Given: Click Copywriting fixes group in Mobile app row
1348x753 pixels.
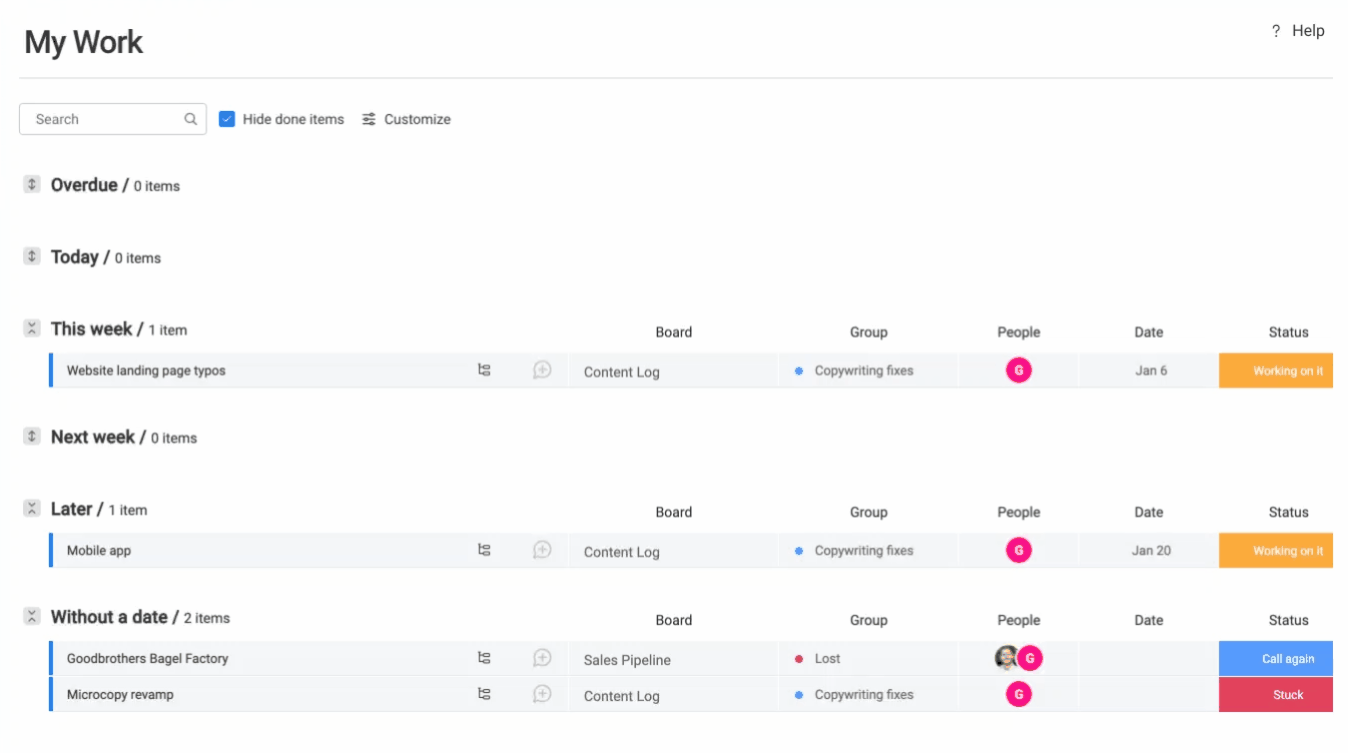Looking at the screenshot, I should point(864,550).
